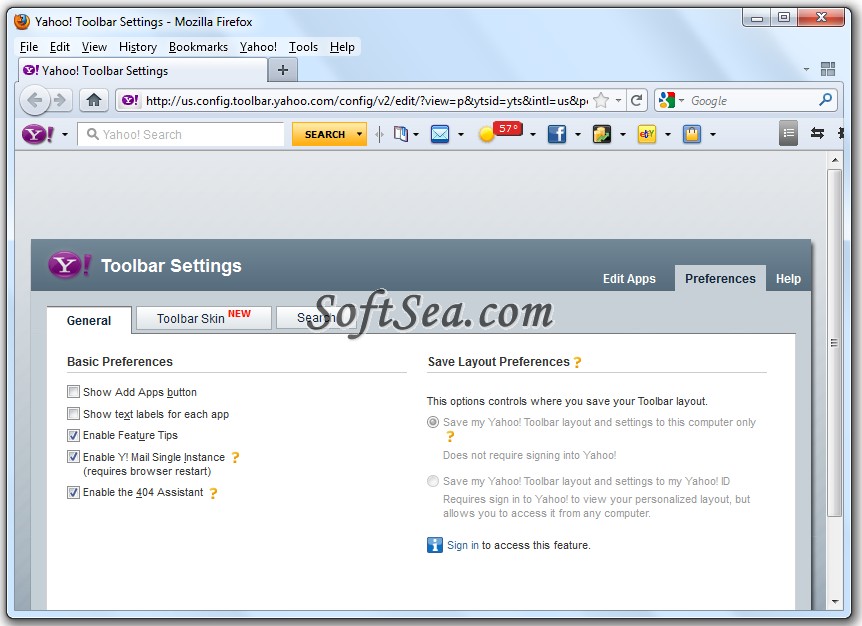862x626 pixels.
Task: Select the General tab
Action: pos(89,320)
